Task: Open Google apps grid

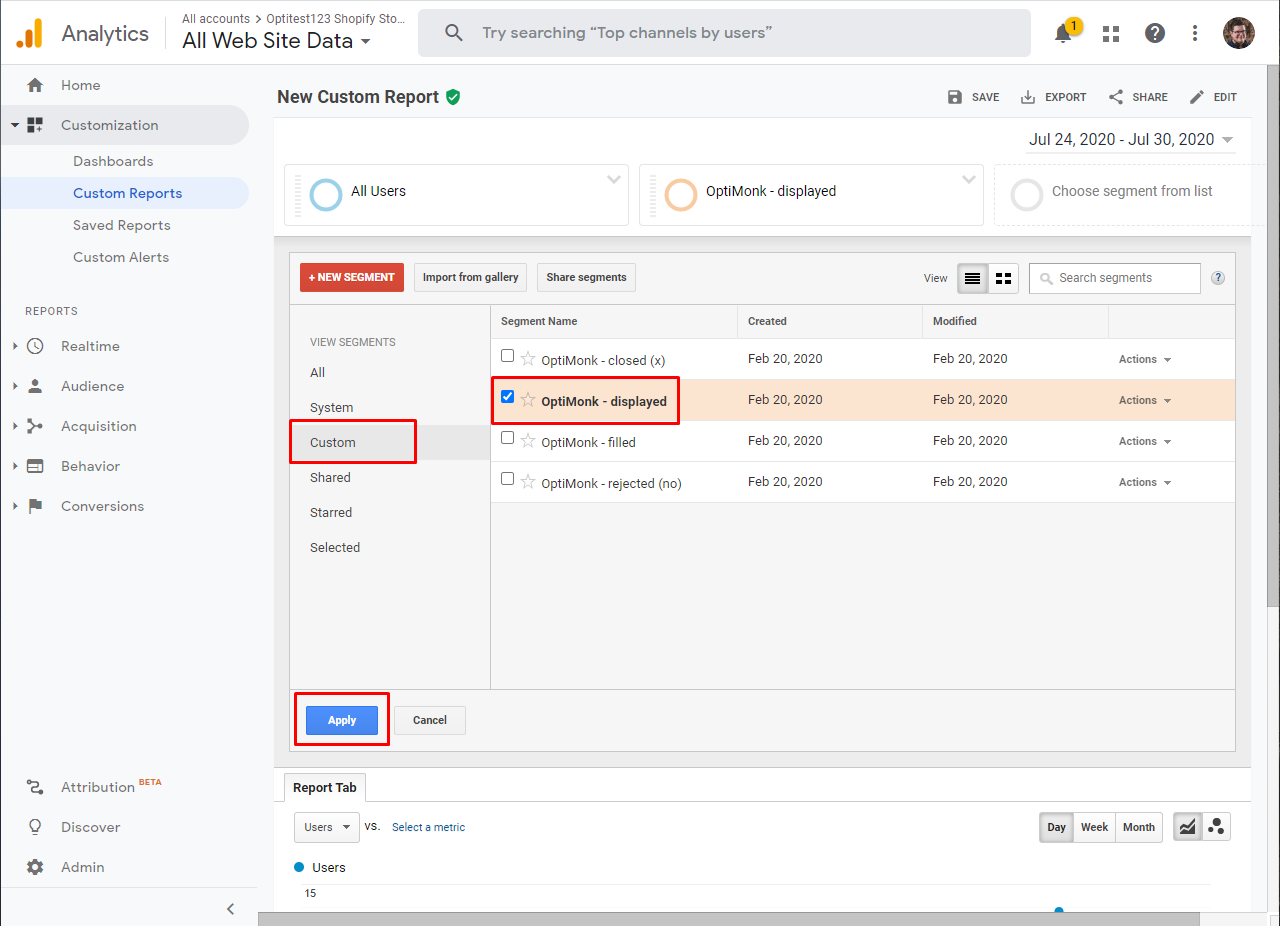Action: tap(1111, 33)
